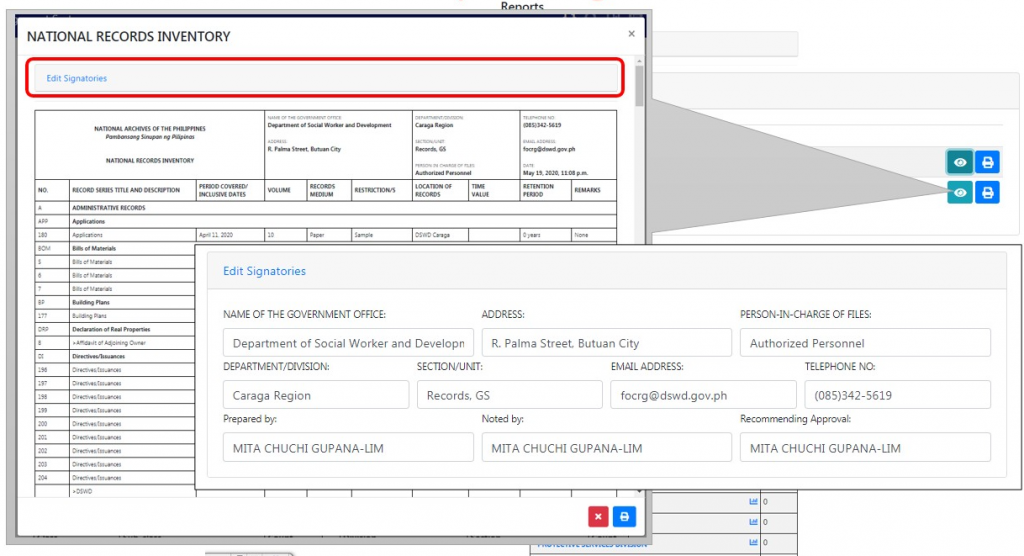Close the National Records Inventory modal via the × icon

coord(632,34)
